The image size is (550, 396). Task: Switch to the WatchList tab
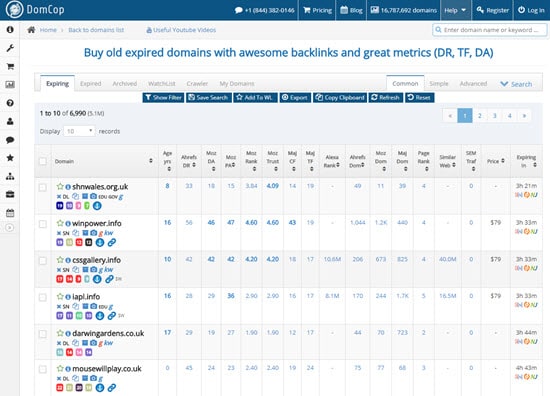pyautogui.click(x=162, y=84)
